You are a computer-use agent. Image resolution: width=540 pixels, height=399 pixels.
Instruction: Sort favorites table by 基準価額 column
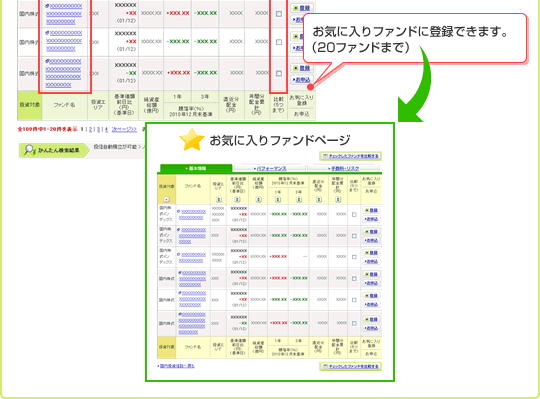tap(237, 199)
